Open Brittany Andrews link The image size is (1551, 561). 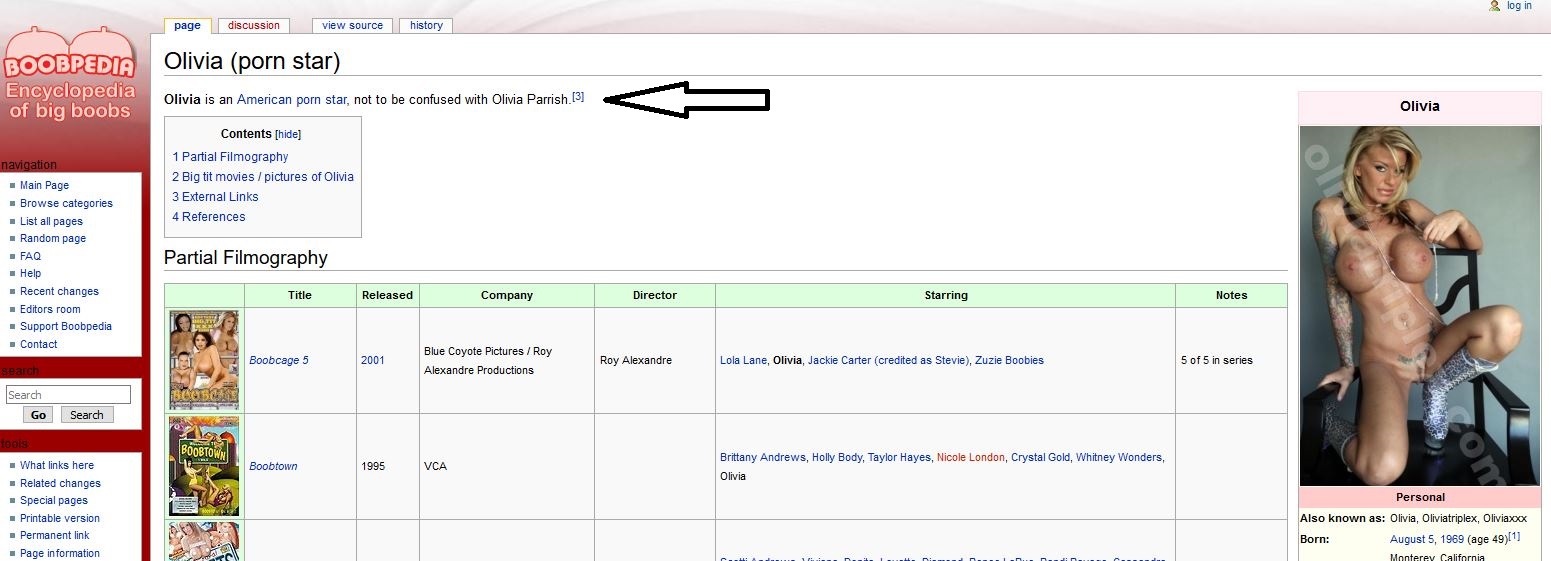pos(762,457)
